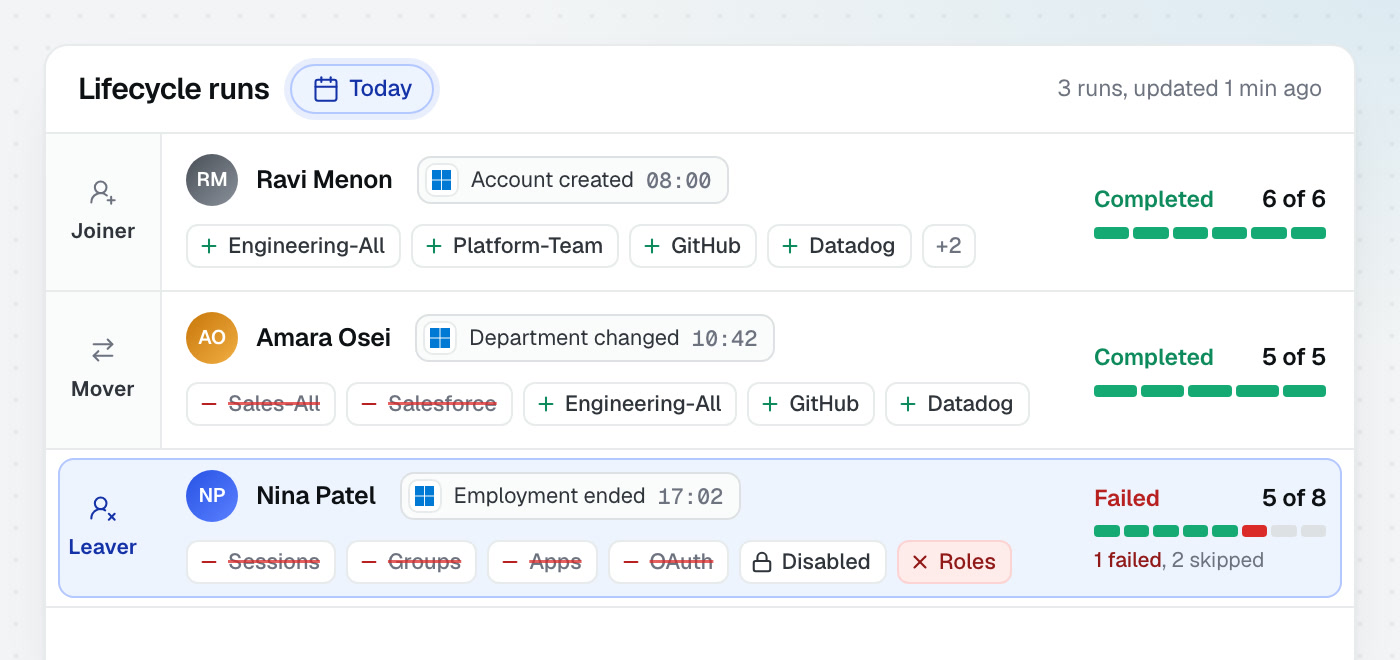Click the struck-through Apps chip
Screen dimensions: 1400x660
(x=542, y=562)
